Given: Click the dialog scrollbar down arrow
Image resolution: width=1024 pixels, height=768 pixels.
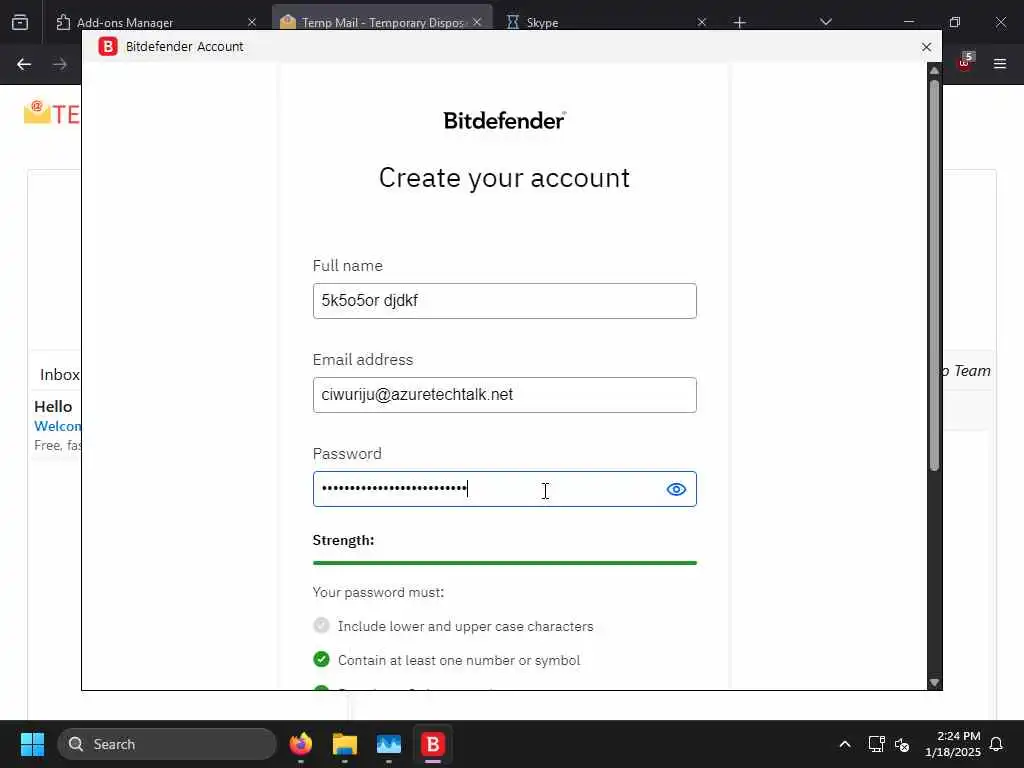Looking at the screenshot, I should (x=935, y=682).
